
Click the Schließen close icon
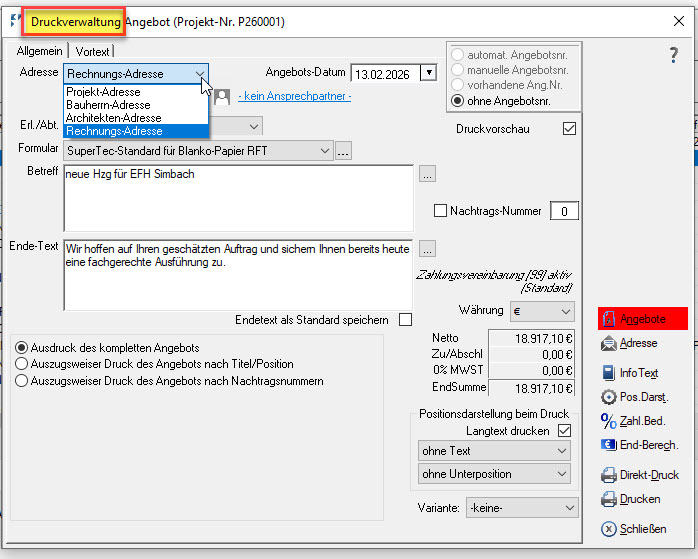click(x=609, y=529)
